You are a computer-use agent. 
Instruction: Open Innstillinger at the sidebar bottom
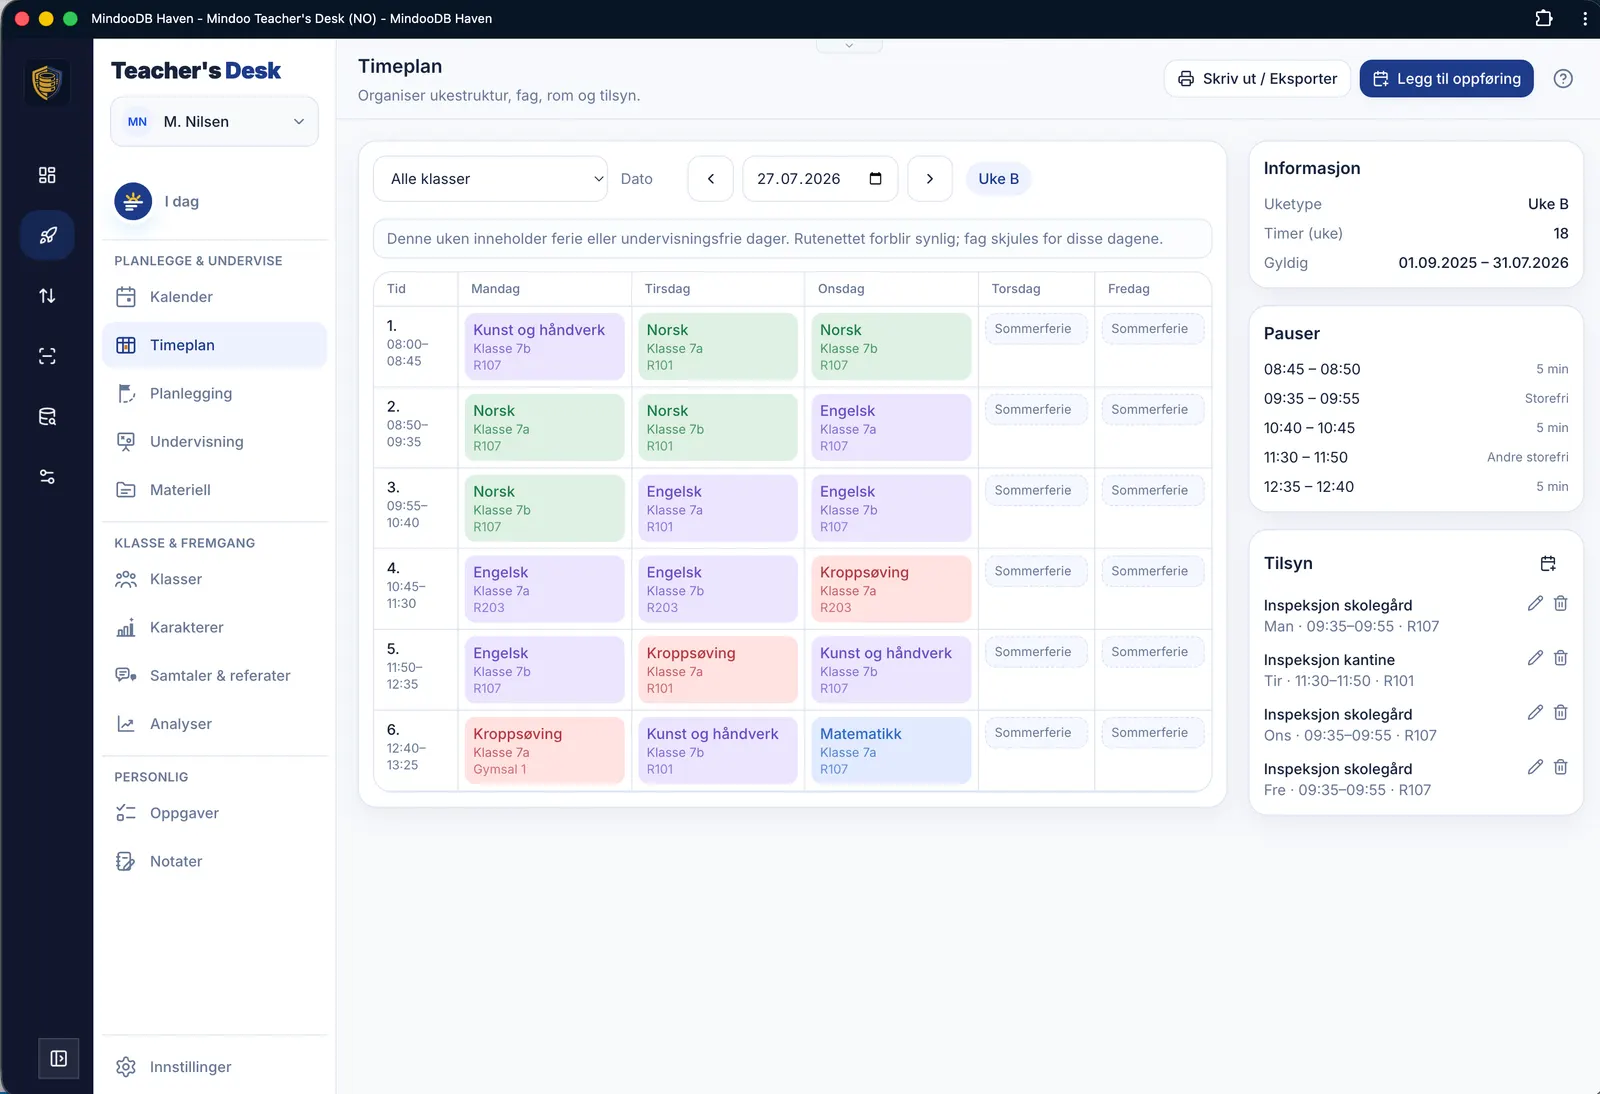click(x=215, y=1067)
